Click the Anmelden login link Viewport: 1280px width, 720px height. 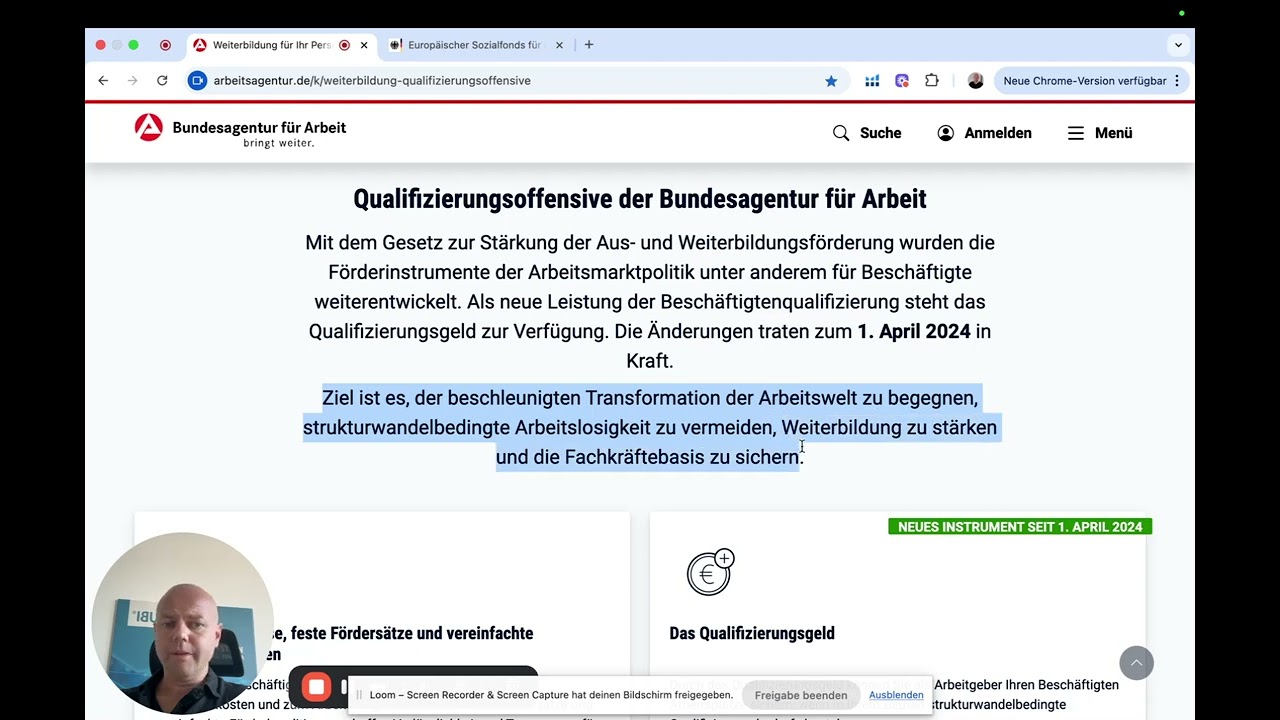(984, 133)
